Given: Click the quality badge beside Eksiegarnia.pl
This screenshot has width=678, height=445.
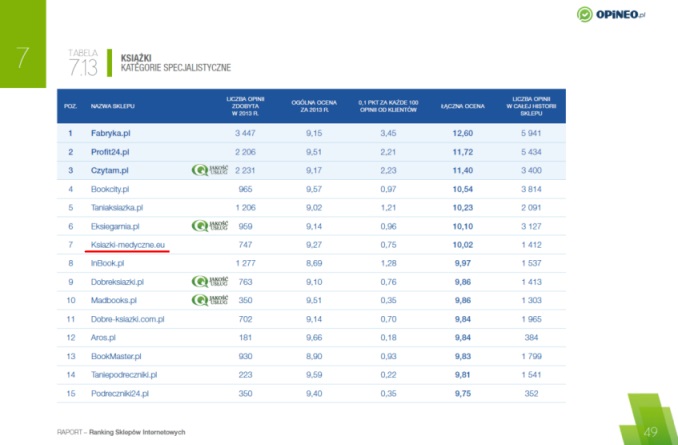Looking at the screenshot, I should [210, 226].
